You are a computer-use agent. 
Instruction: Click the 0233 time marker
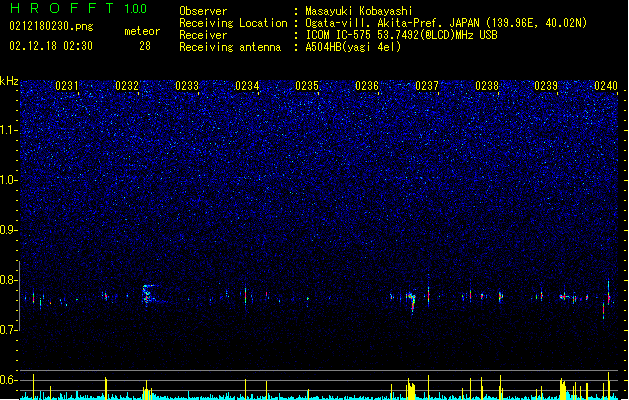point(187,86)
